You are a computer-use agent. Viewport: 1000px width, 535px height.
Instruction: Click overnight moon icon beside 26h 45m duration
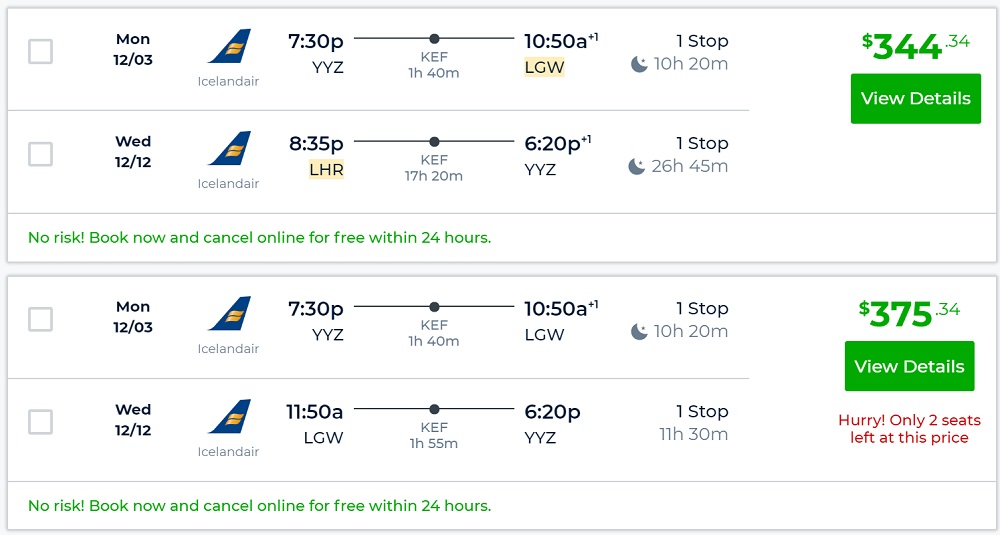[x=637, y=166]
